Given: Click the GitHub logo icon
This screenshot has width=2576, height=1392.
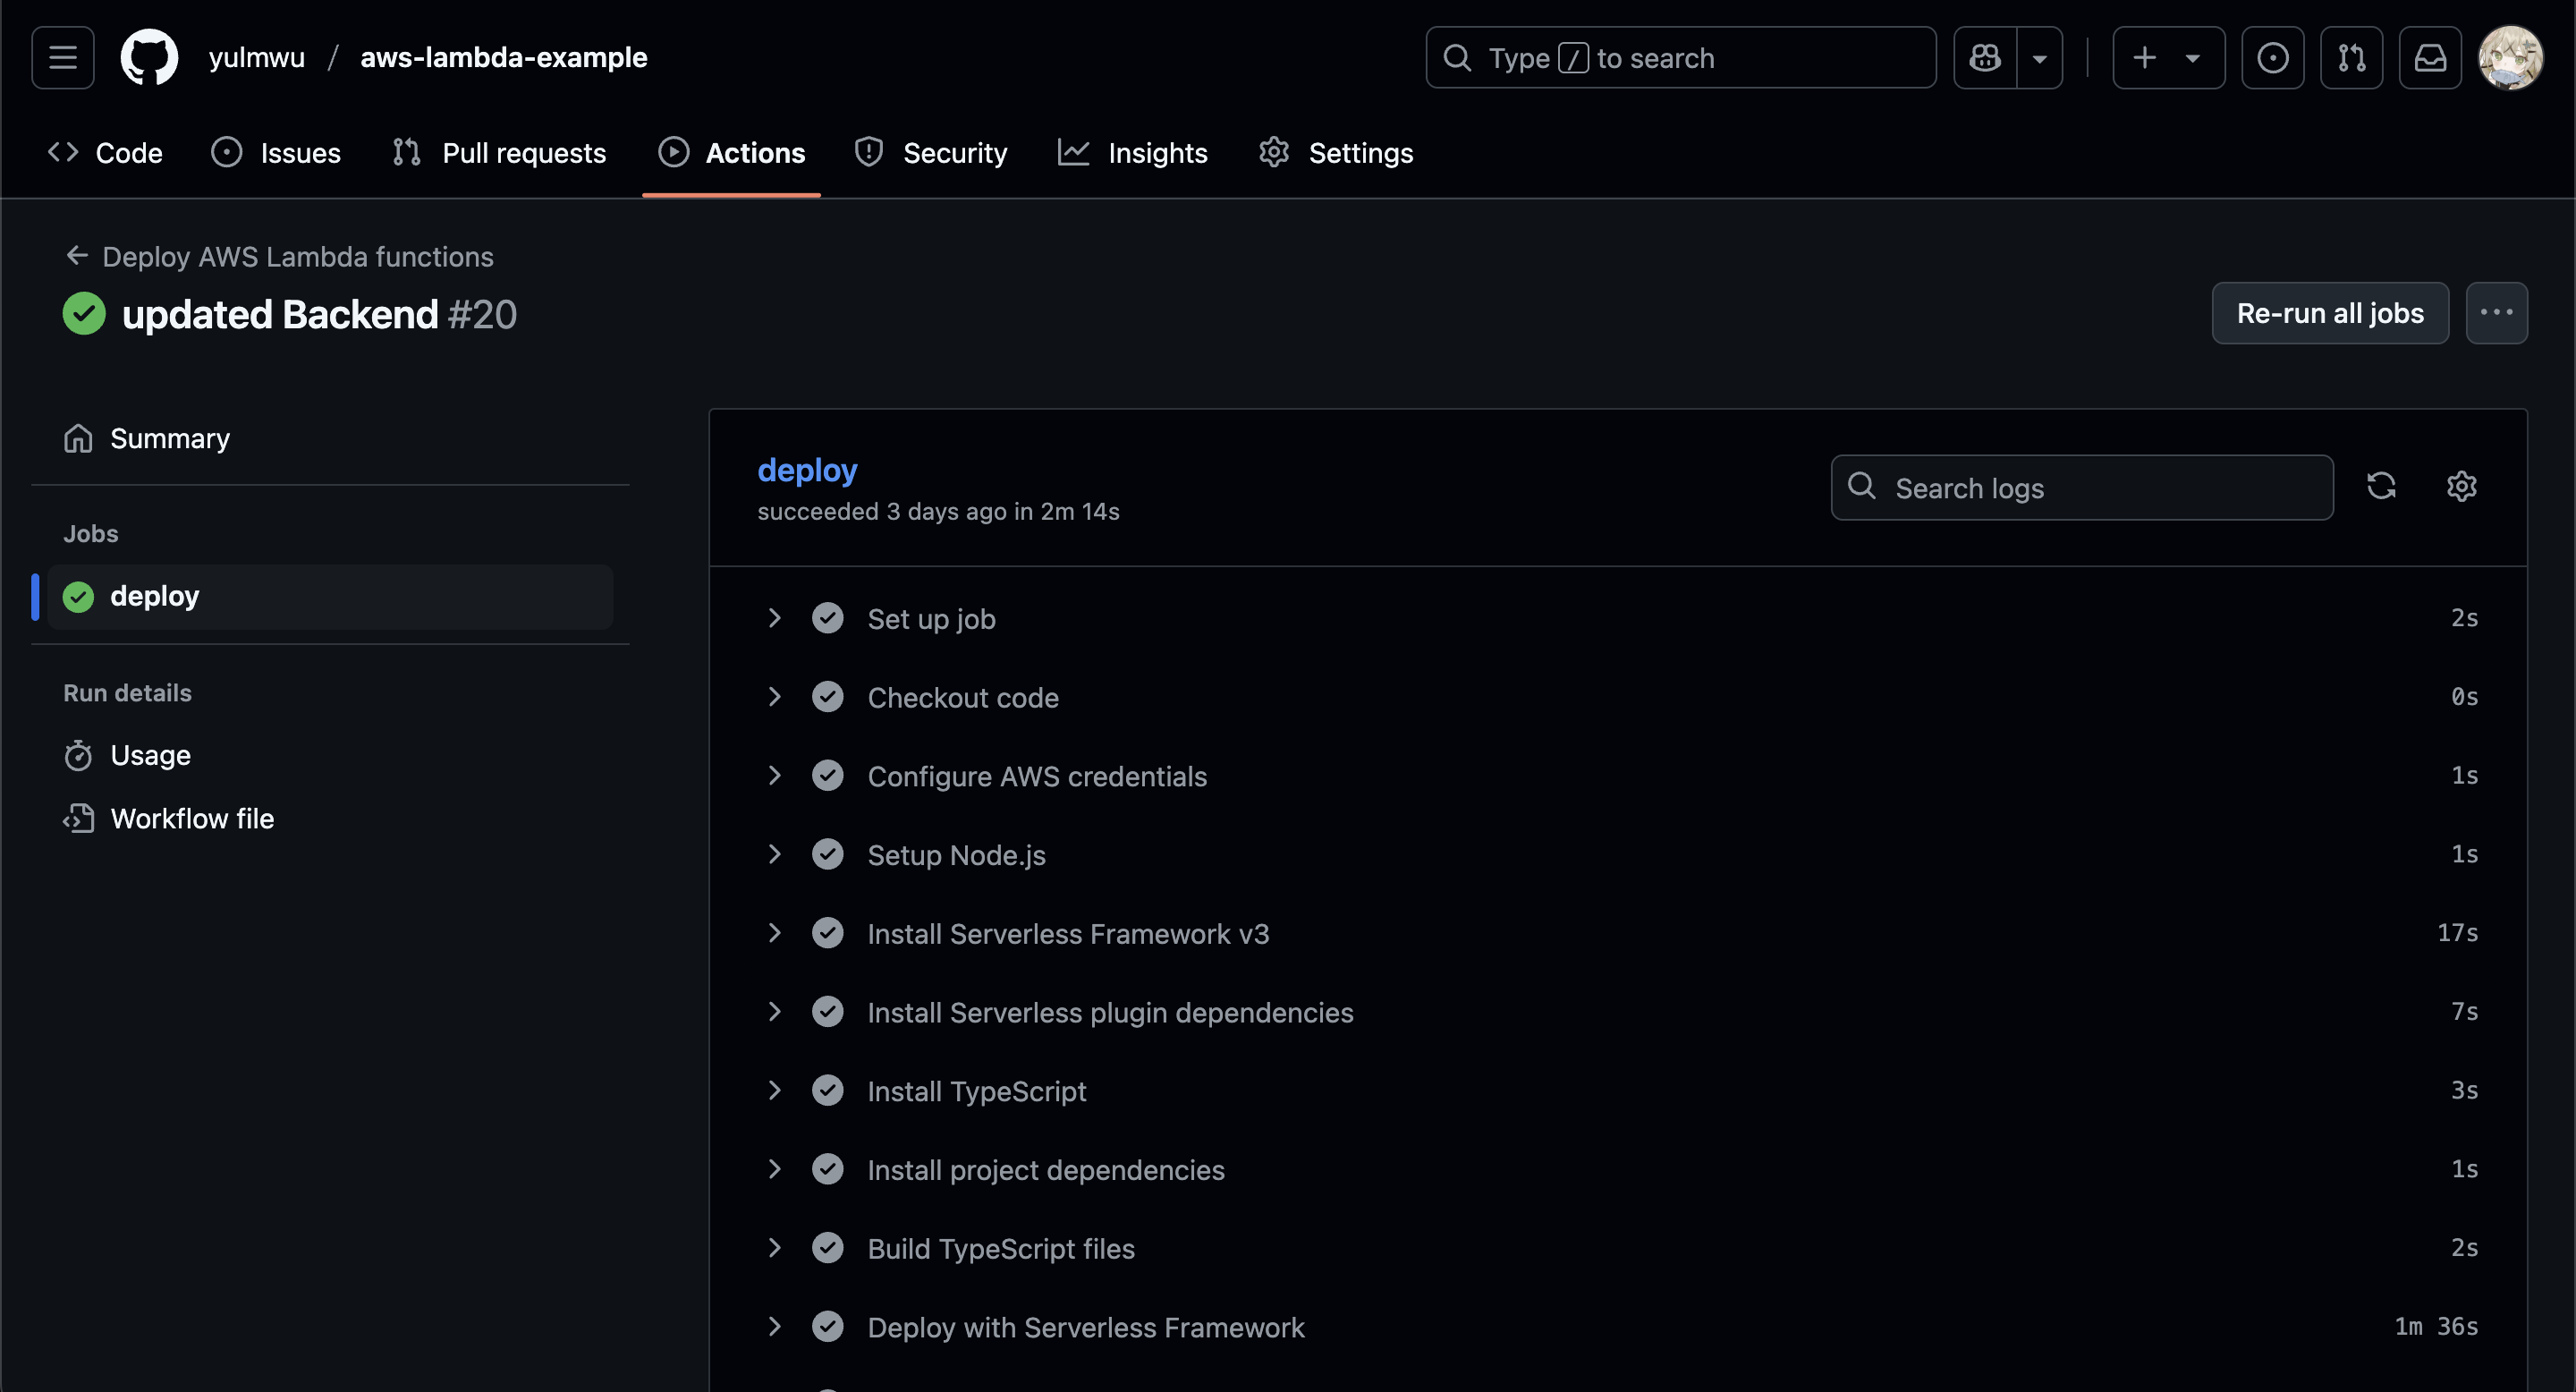Looking at the screenshot, I should 149,58.
